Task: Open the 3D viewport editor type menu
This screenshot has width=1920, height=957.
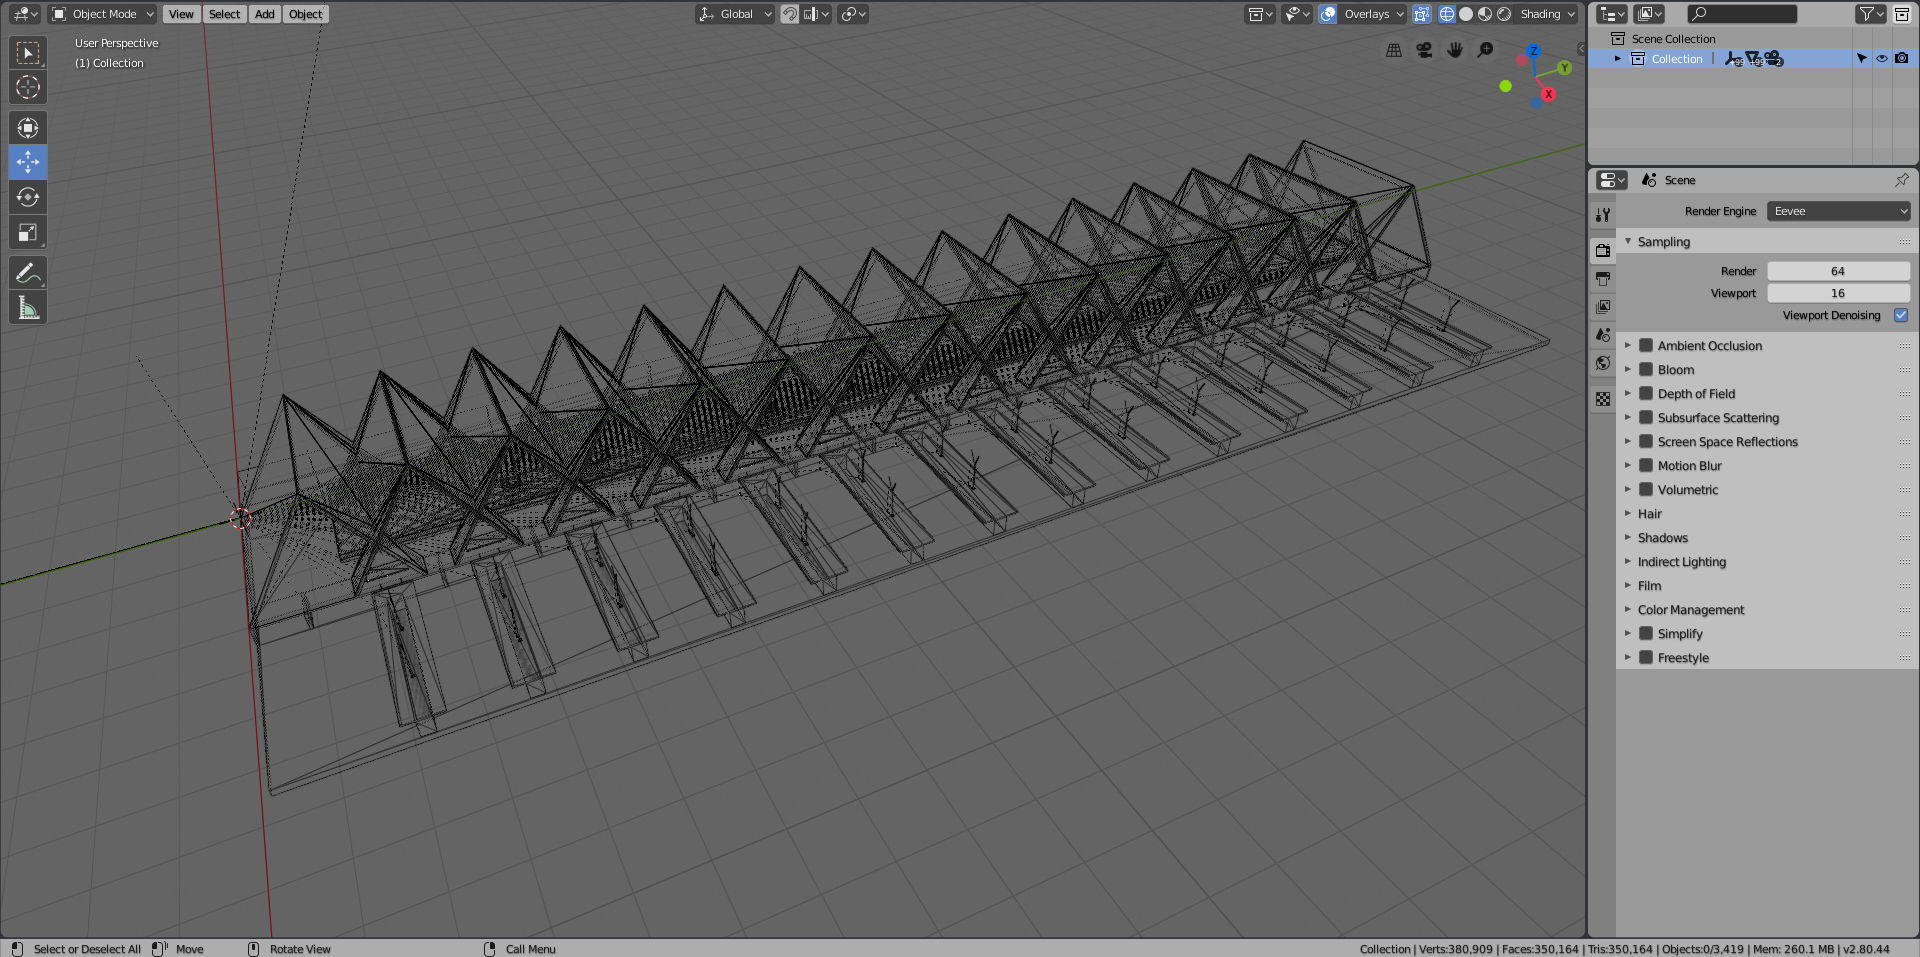Action: pyautogui.click(x=25, y=14)
